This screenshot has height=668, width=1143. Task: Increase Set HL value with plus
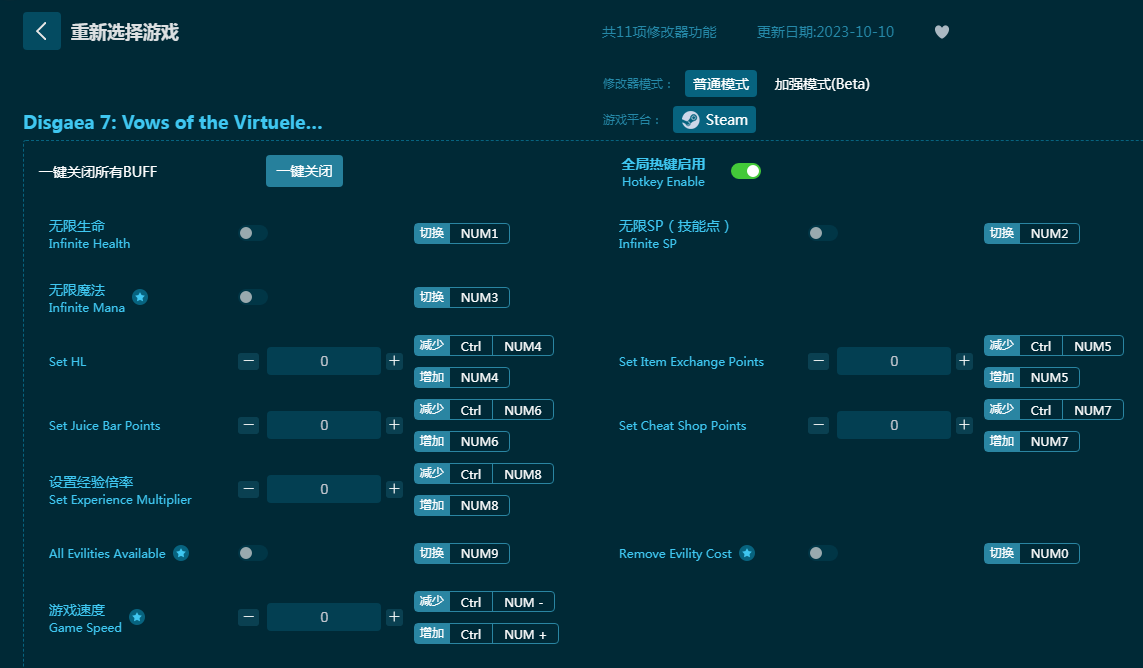[394, 361]
